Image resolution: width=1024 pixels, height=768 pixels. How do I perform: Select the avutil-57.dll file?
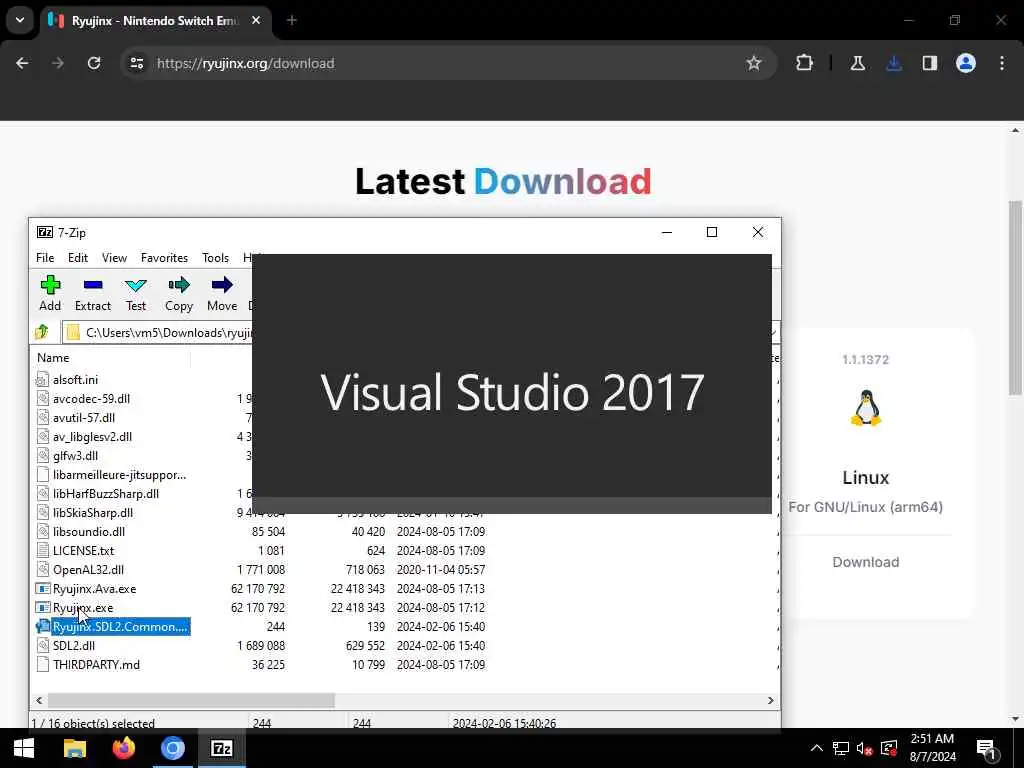(84, 417)
